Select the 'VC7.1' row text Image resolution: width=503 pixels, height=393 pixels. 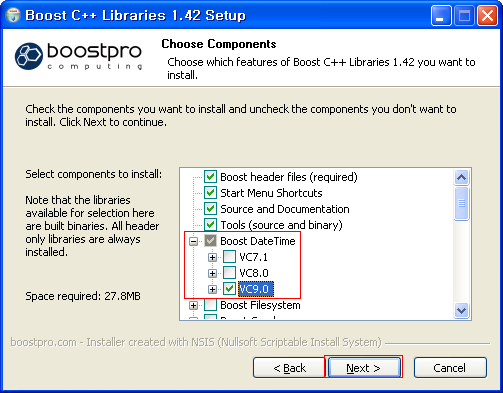point(254,257)
